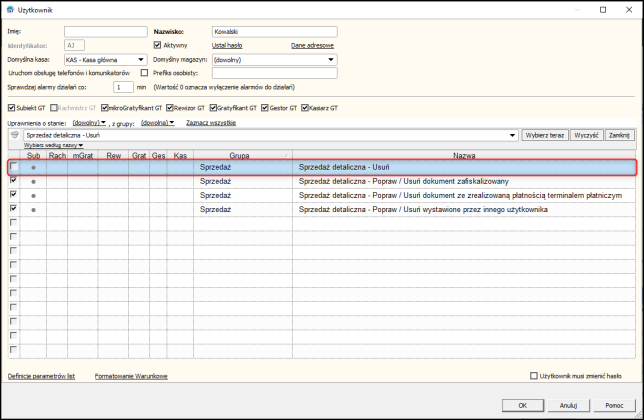This screenshot has height=420, width=644.
Task: Click the Sub column header
Action: point(33,155)
